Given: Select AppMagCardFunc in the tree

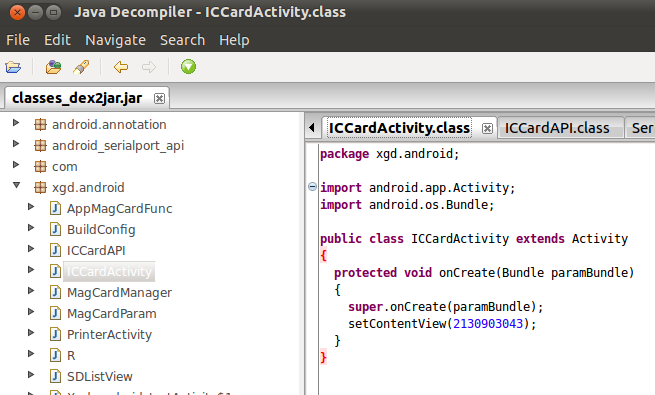Looking at the screenshot, I should point(119,208).
